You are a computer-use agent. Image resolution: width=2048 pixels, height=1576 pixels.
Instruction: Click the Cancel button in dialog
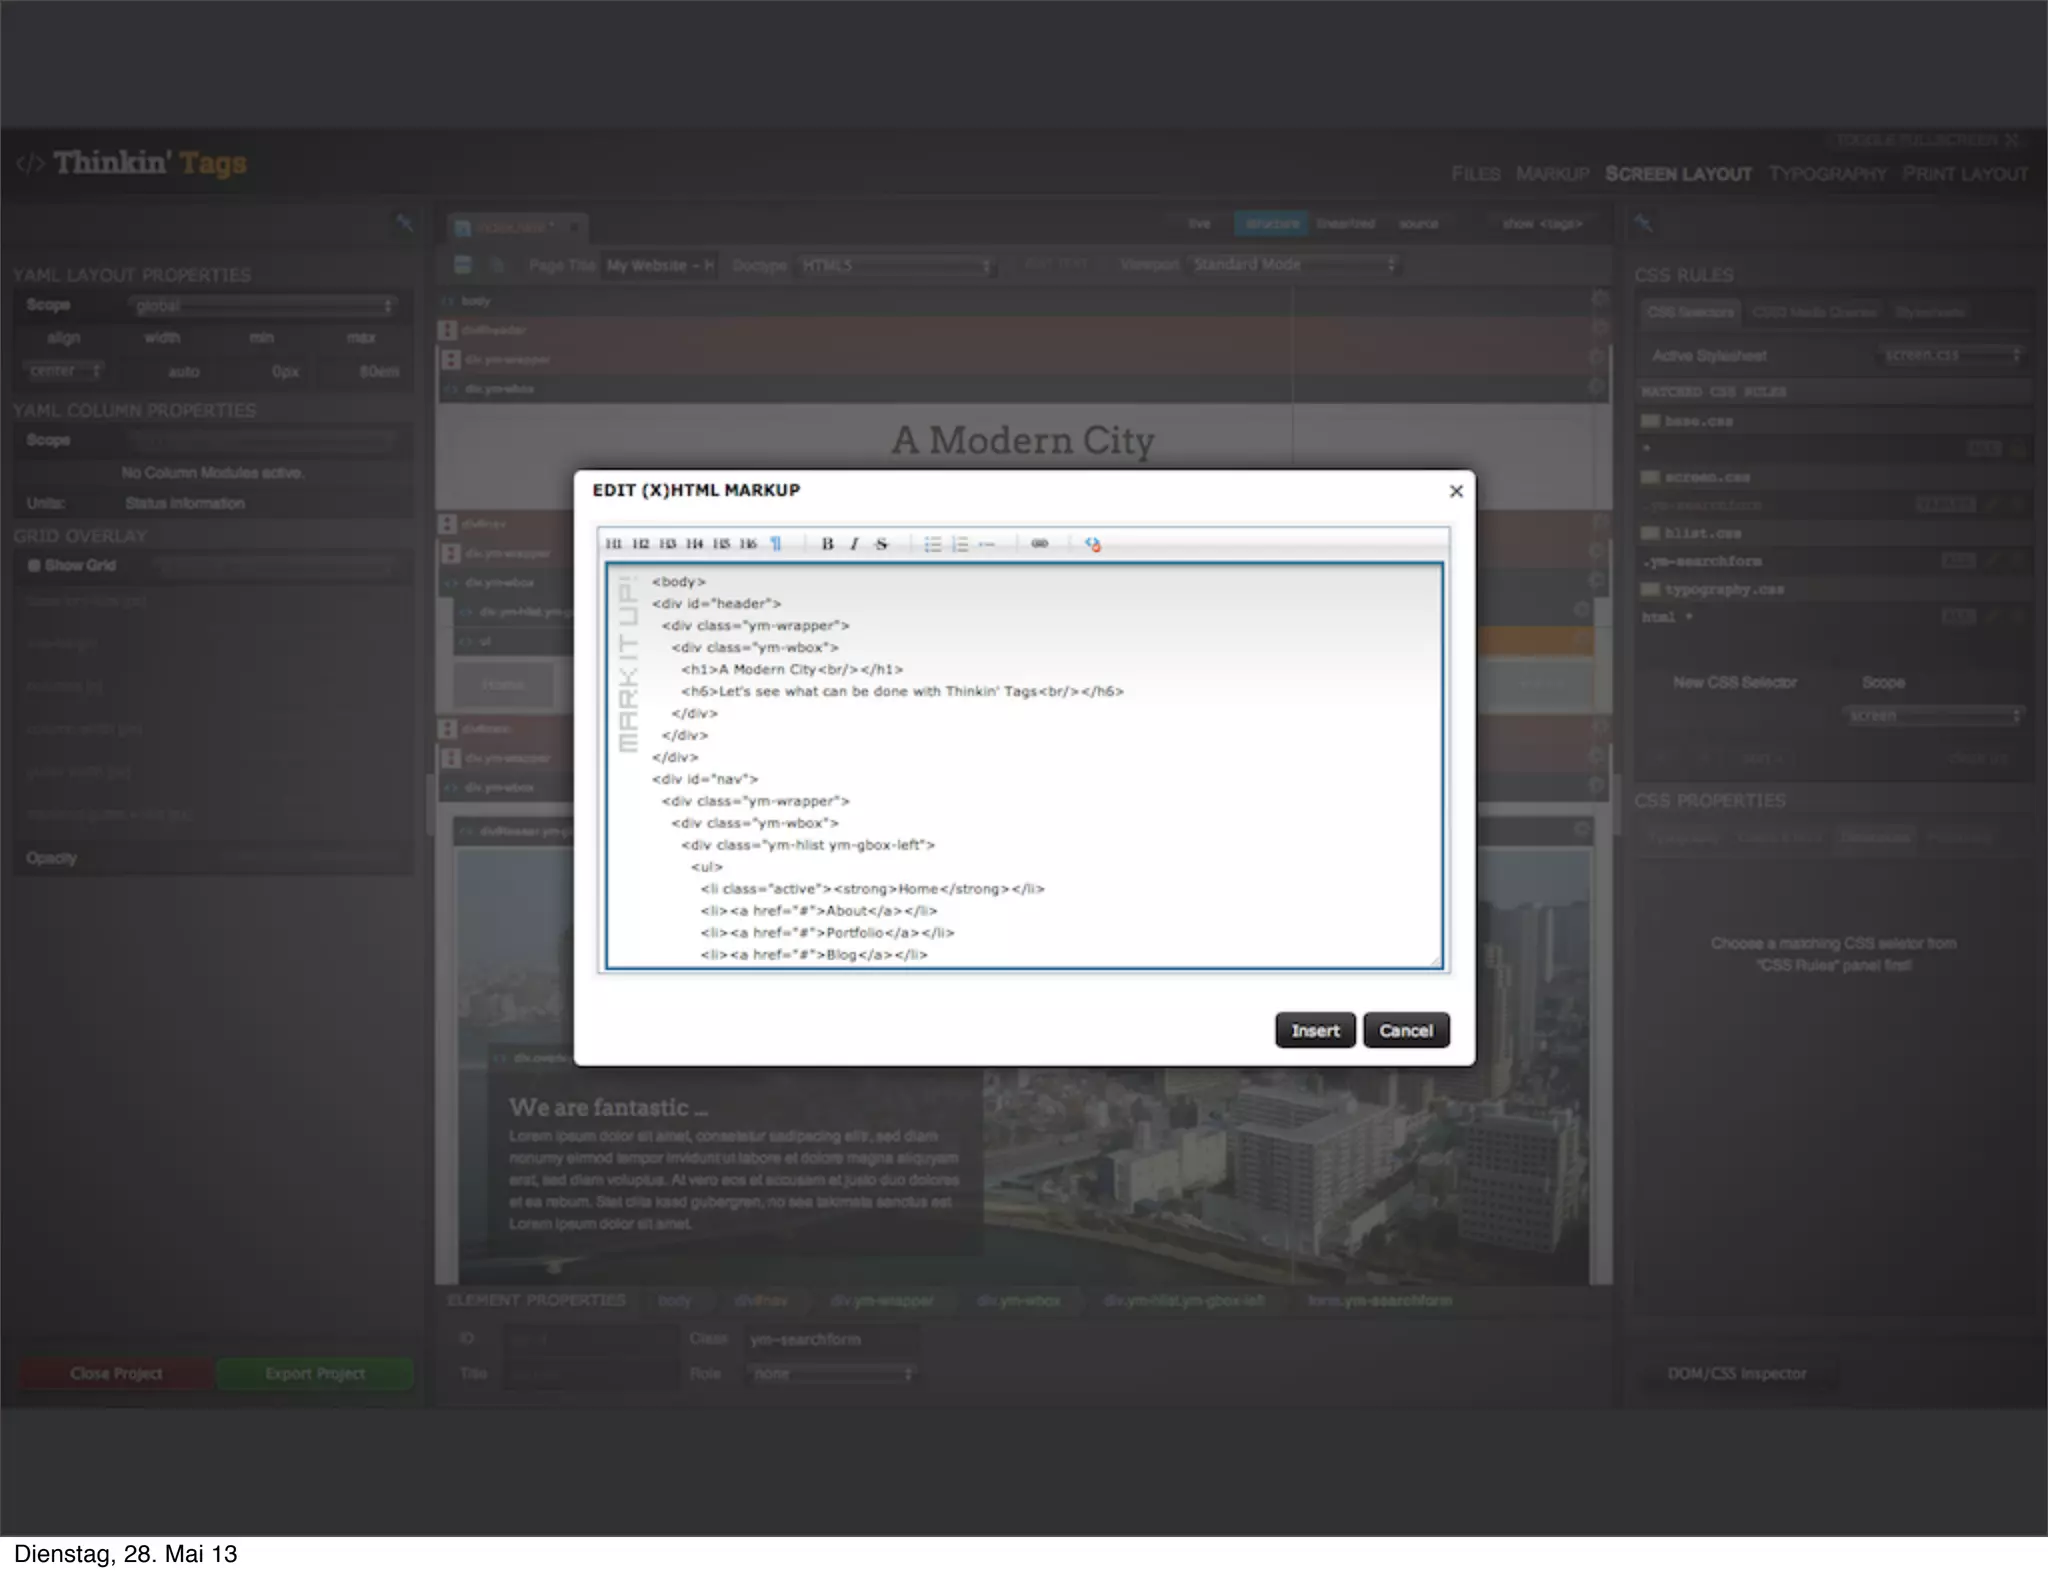point(1405,1030)
